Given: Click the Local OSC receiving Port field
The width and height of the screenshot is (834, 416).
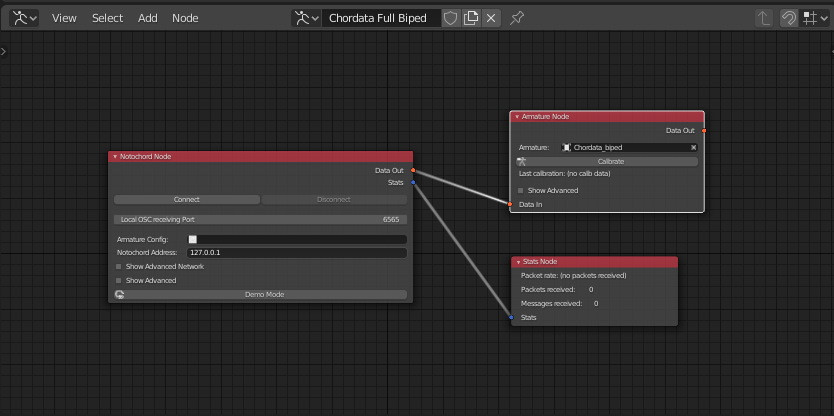Looking at the screenshot, I should [x=260, y=219].
